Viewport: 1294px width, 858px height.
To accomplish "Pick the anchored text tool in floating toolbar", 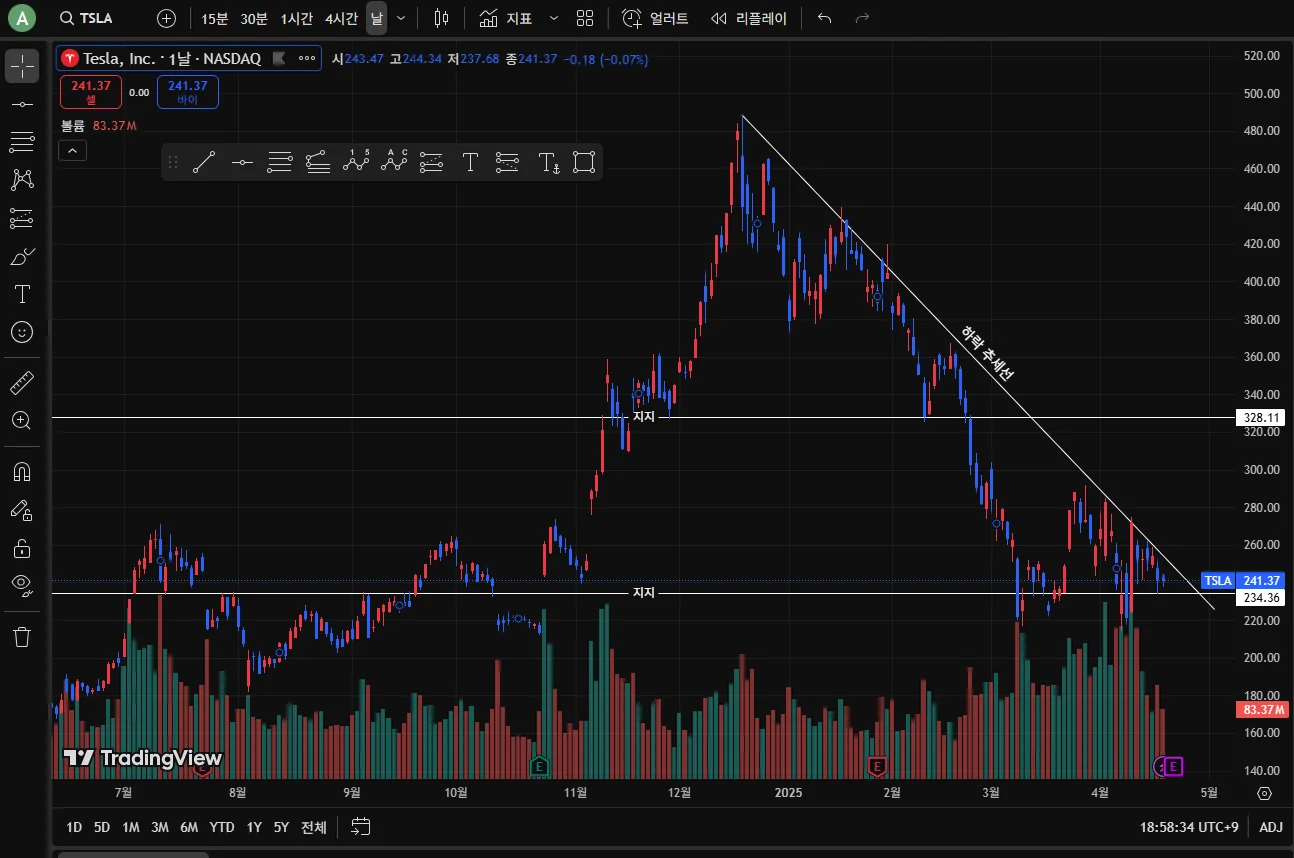I will 549,162.
